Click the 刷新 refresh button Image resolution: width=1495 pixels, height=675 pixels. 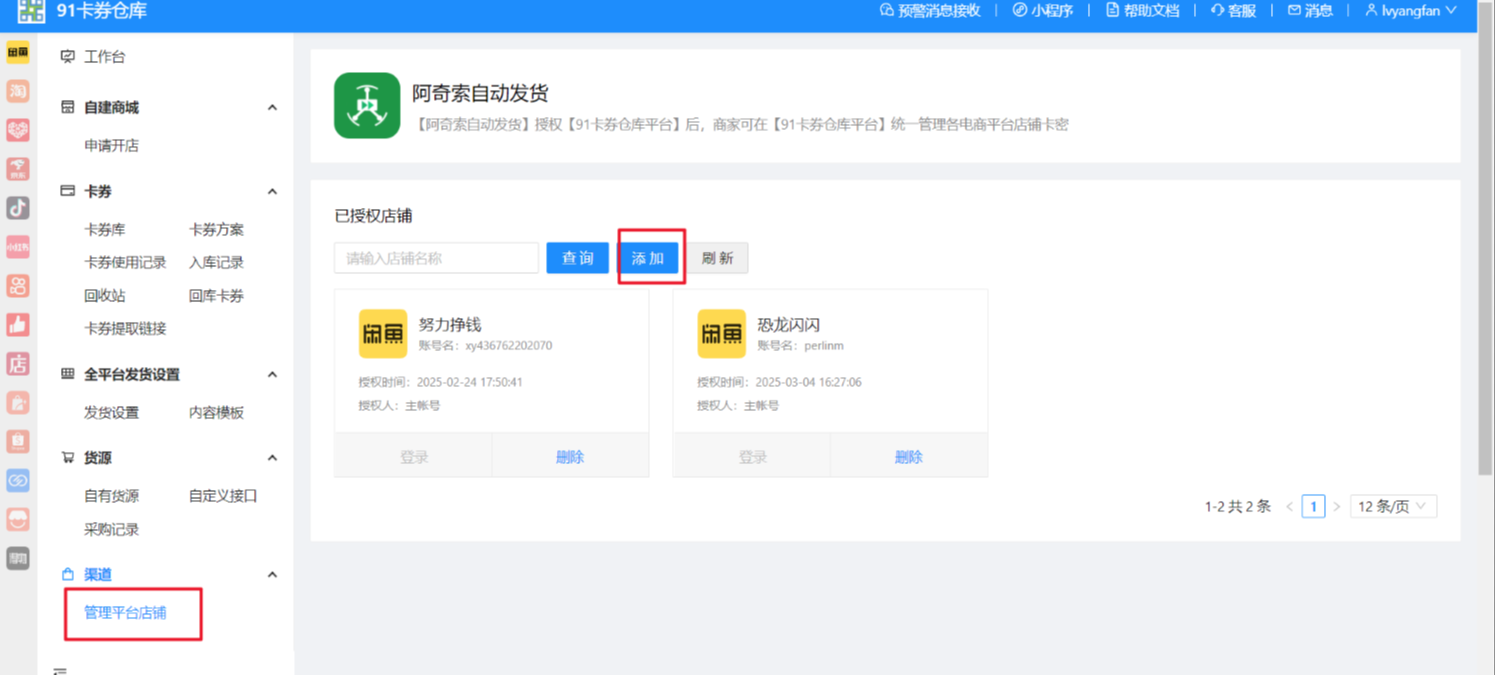pyautogui.click(x=718, y=258)
